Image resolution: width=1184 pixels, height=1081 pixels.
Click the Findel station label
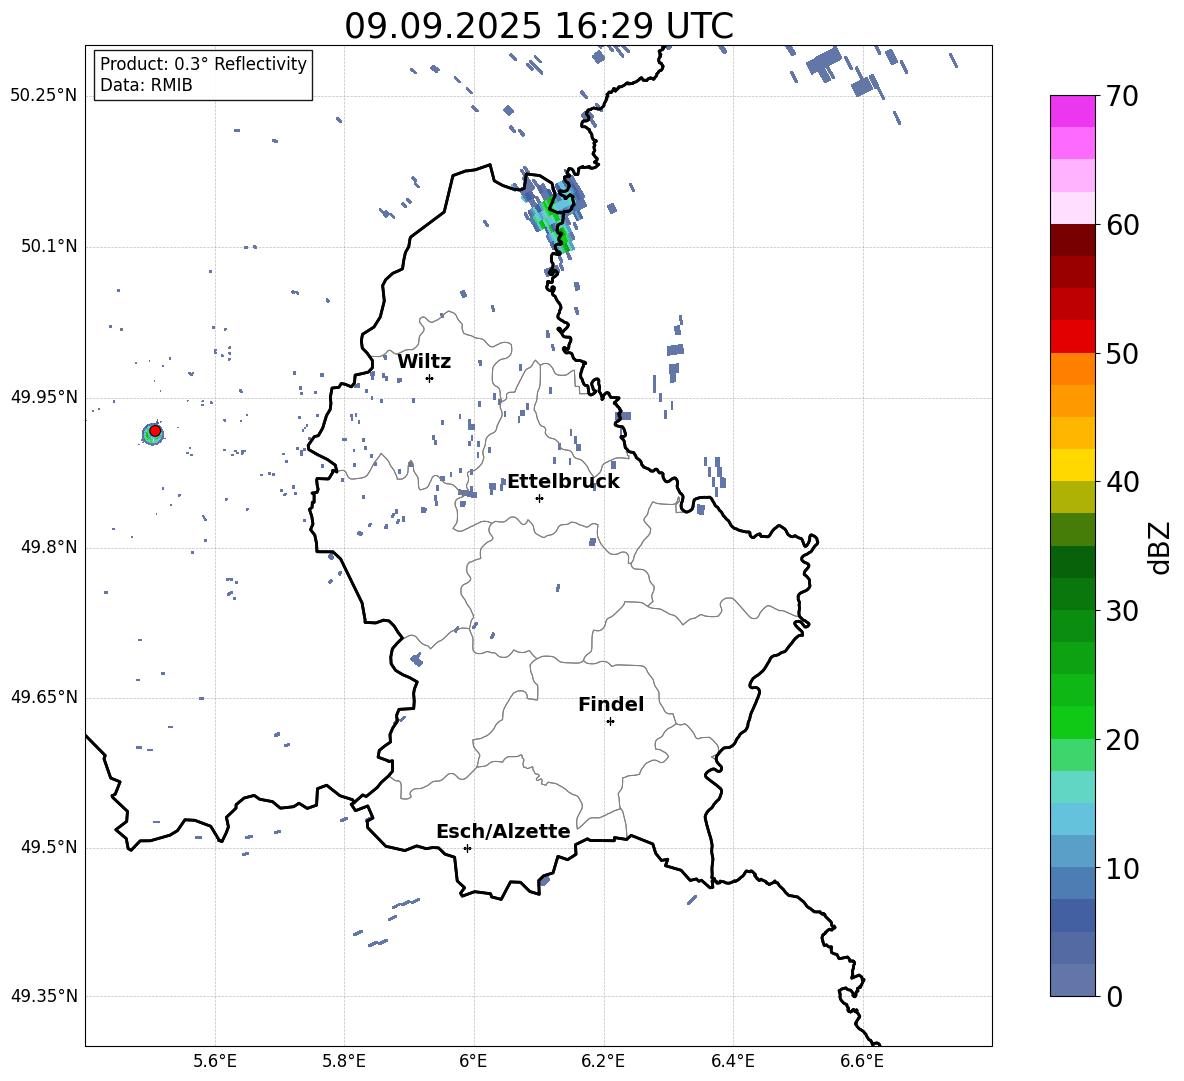coord(611,704)
